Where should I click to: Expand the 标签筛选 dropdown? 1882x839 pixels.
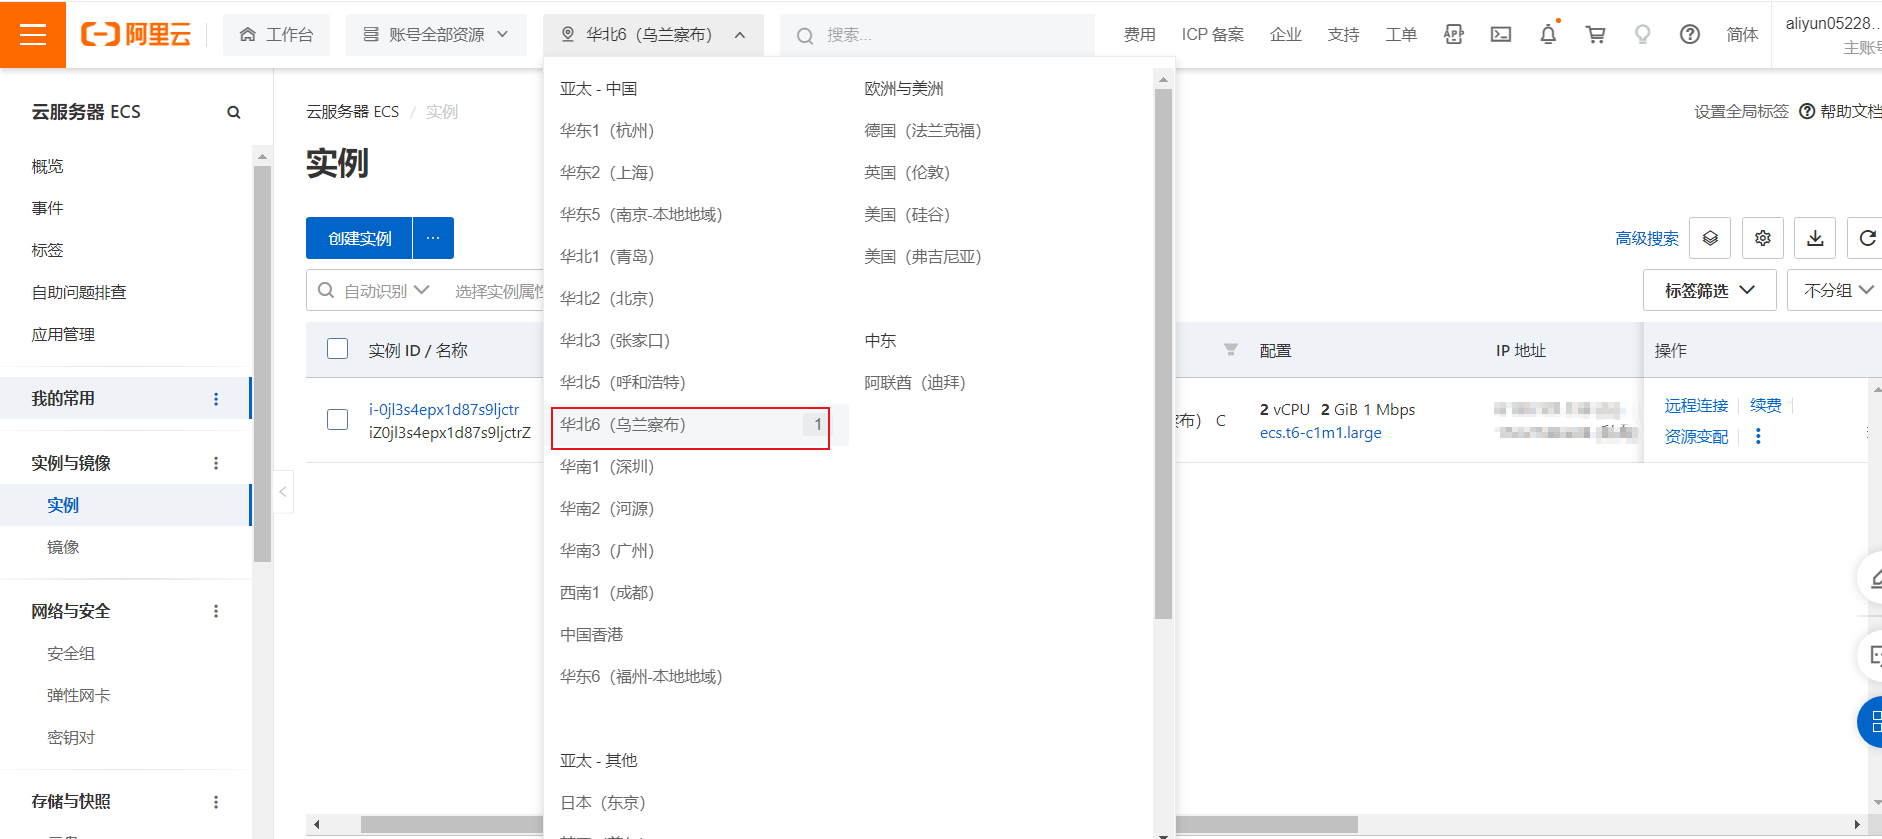tap(1709, 290)
